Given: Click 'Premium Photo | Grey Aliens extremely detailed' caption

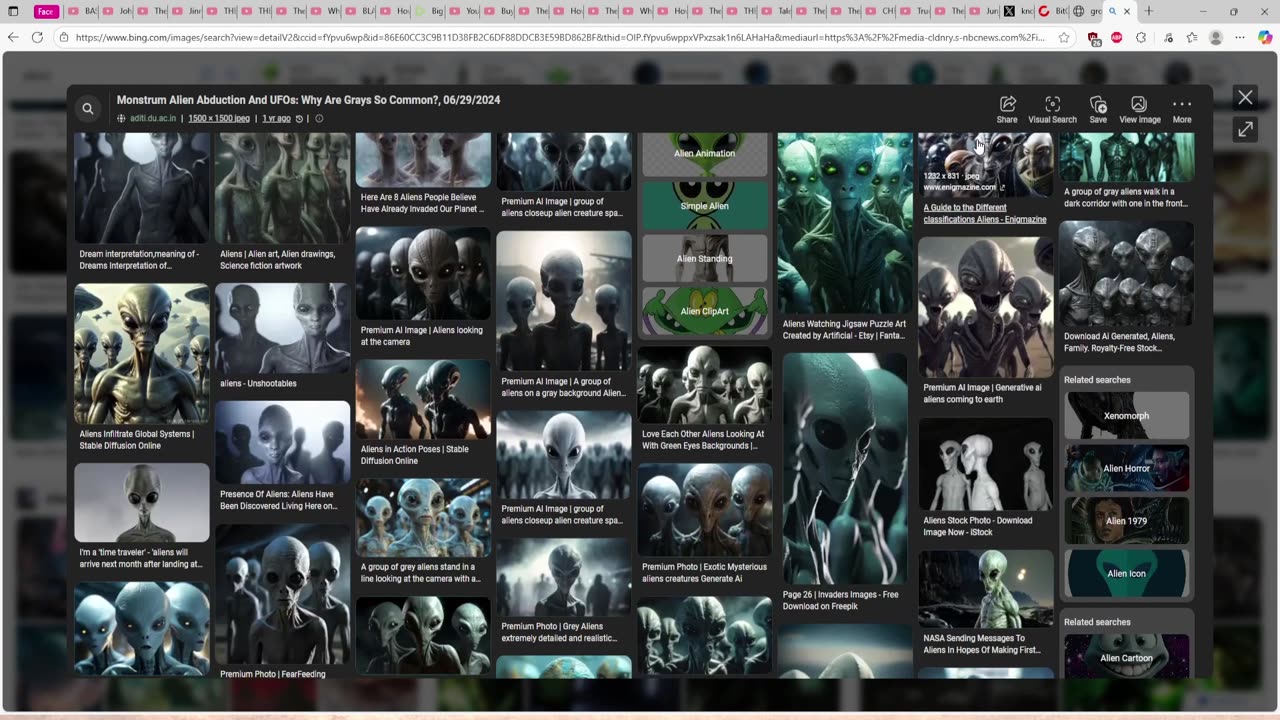Looking at the screenshot, I should coord(559,632).
